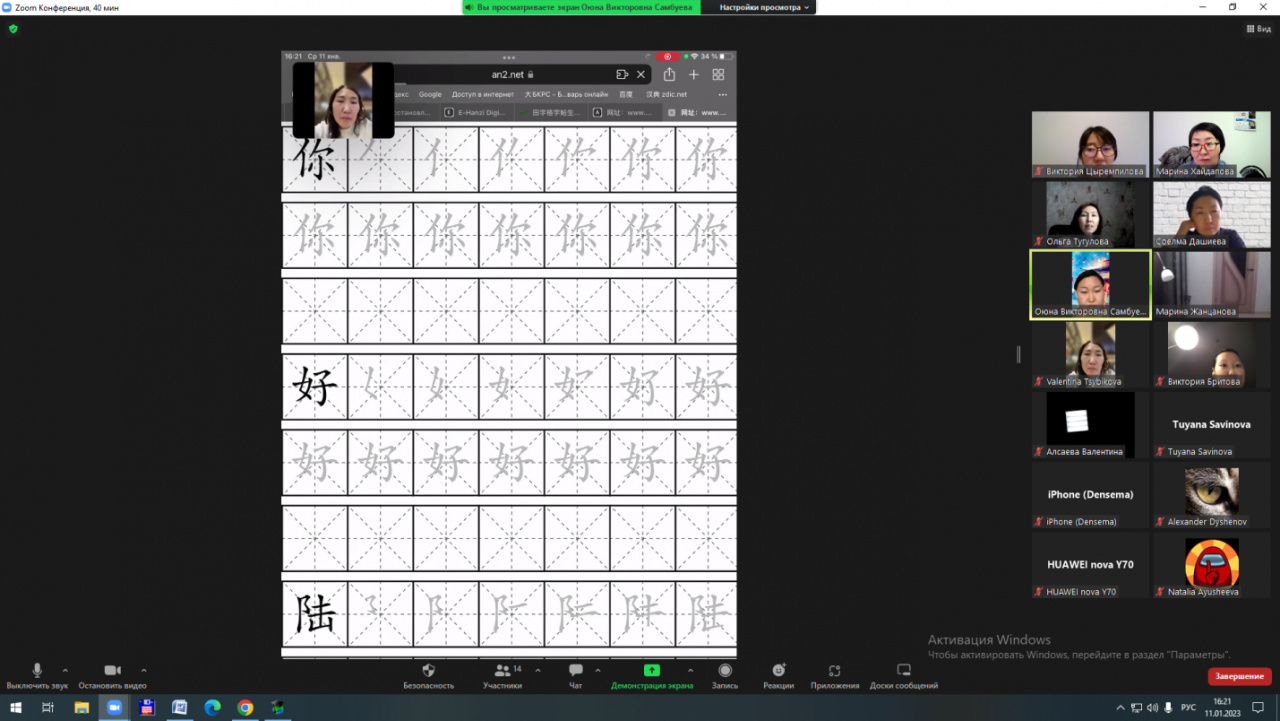Start recording with Запись button

[x=724, y=671]
